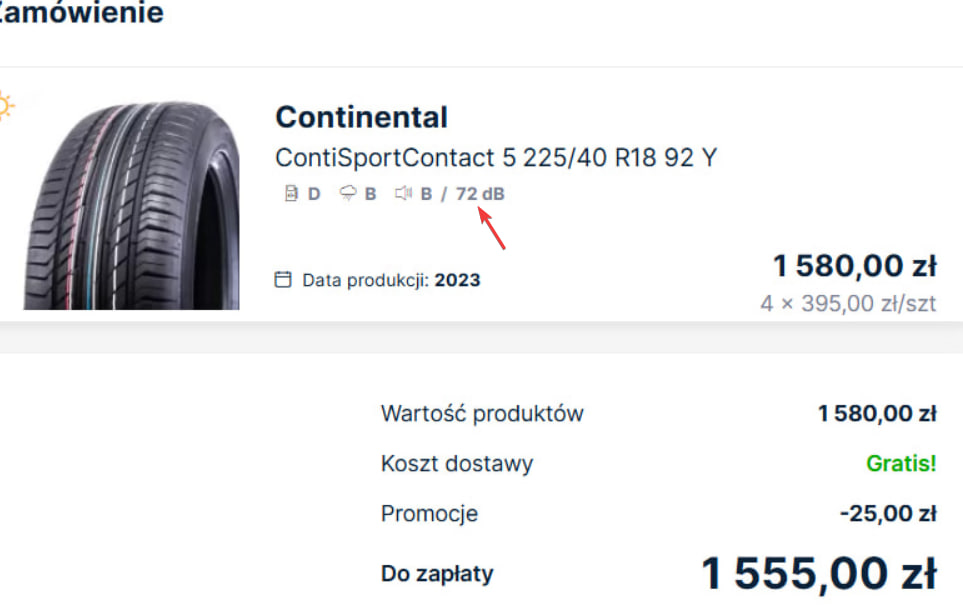Click the fuel efficiency class D label
The width and height of the screenshot is (963, 611).
tap(314, 194)
